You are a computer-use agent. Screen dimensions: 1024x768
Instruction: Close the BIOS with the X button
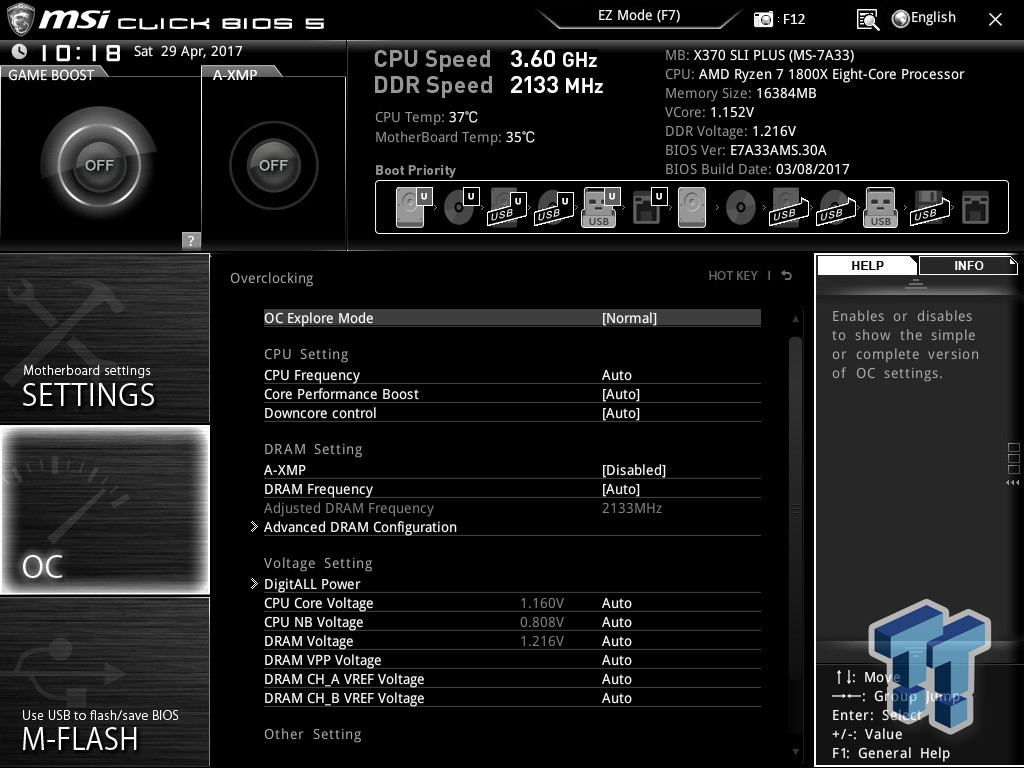click(x=995, y=20)
